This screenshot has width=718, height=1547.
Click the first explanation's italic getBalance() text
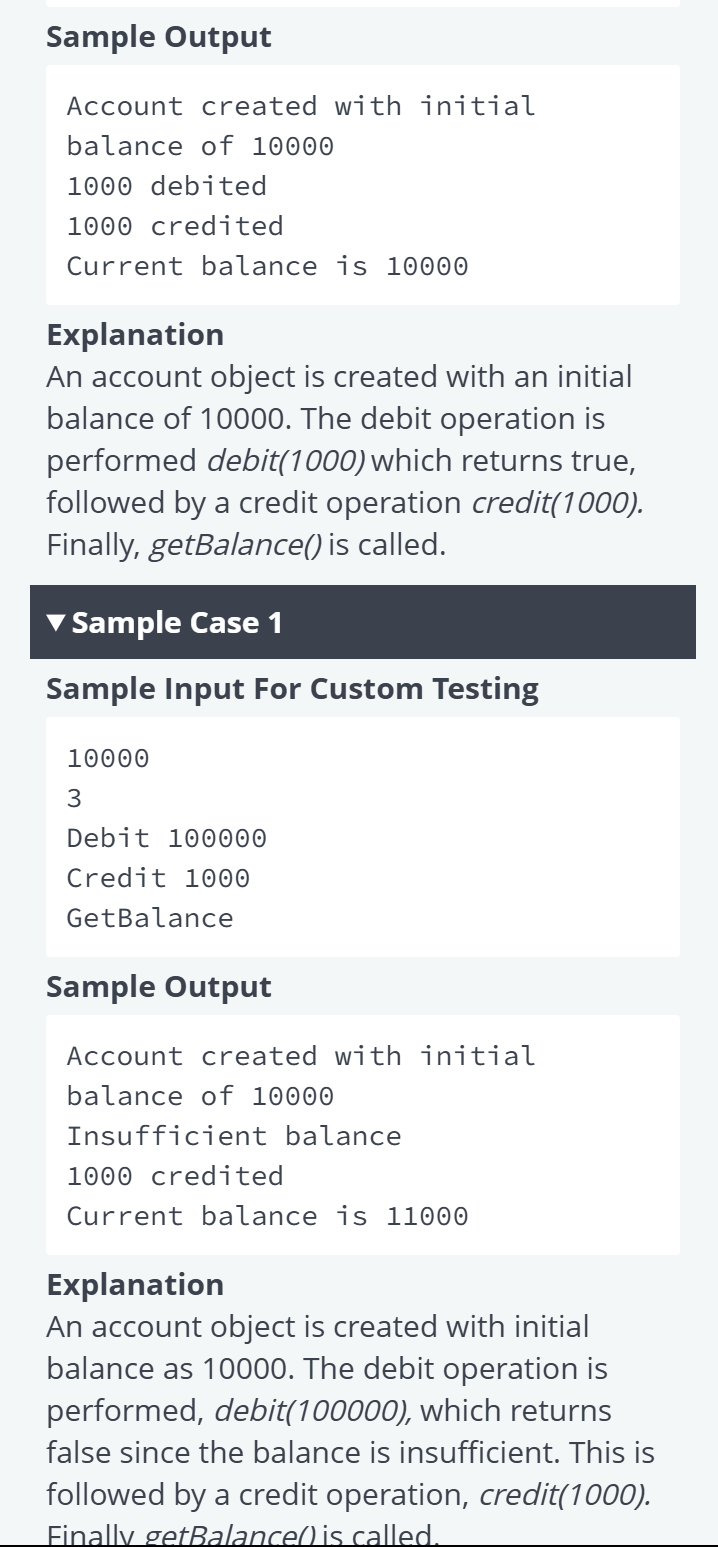pyautogui.click(x=234, y=545)
